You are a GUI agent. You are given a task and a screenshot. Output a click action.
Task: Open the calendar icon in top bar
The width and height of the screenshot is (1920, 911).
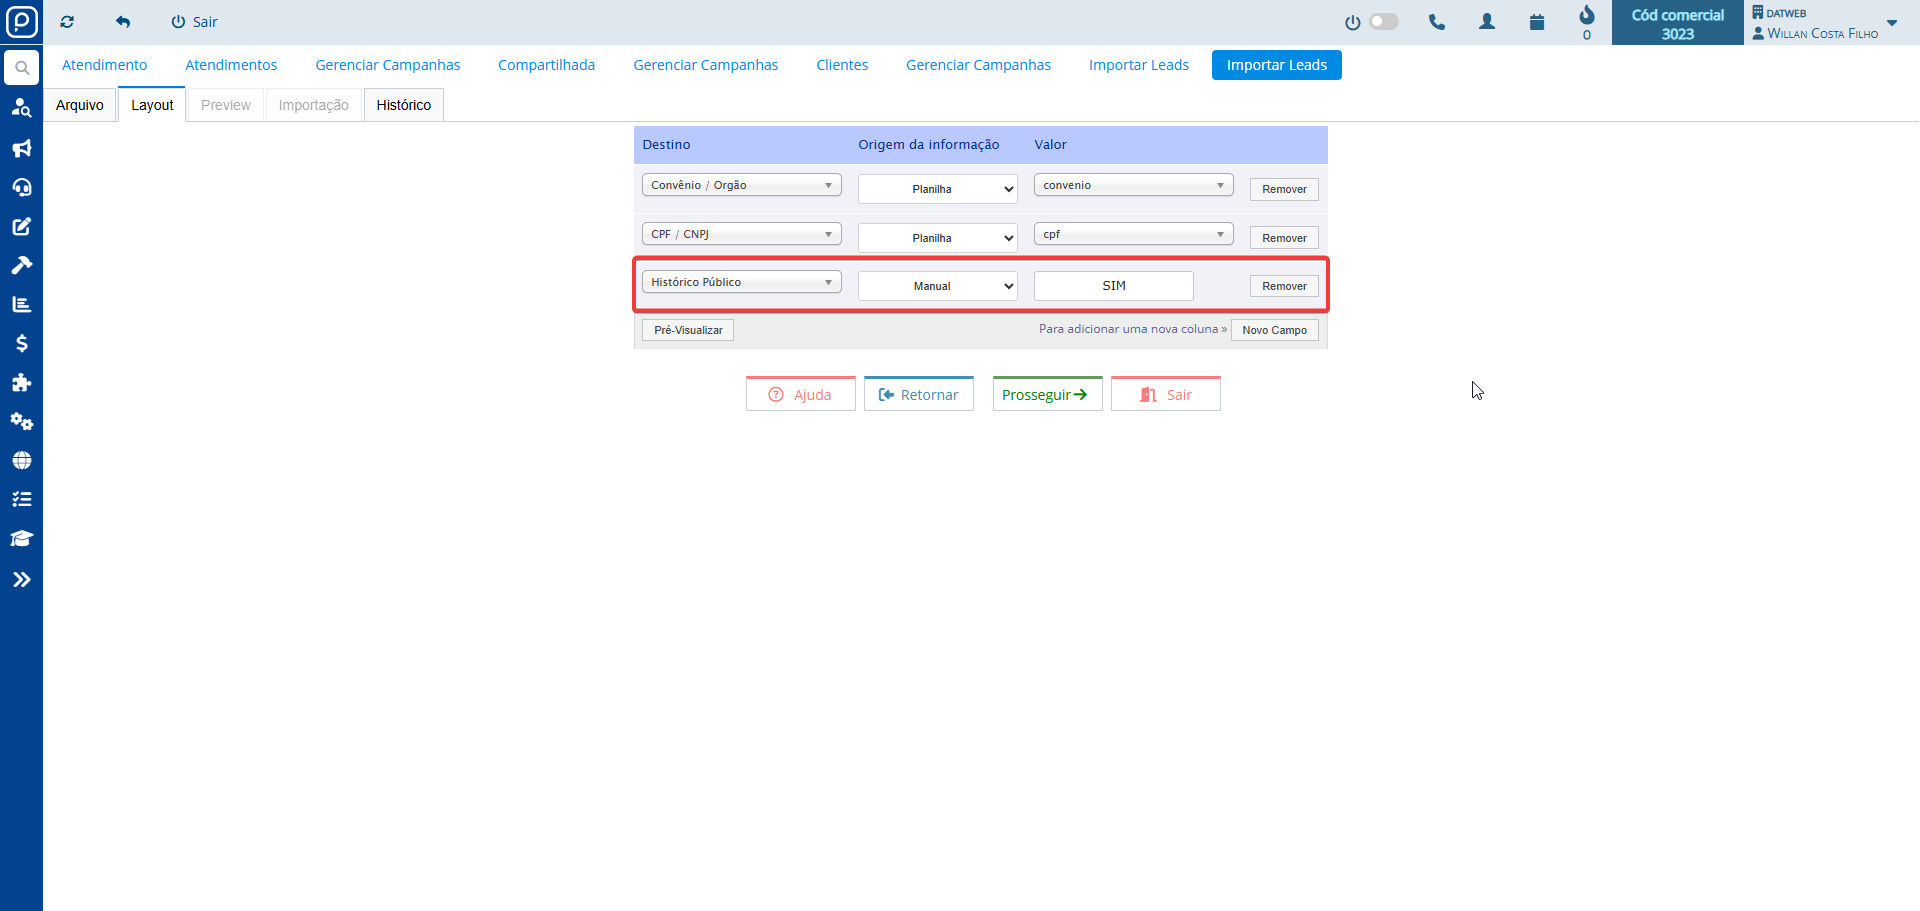tap(1537, 22)
